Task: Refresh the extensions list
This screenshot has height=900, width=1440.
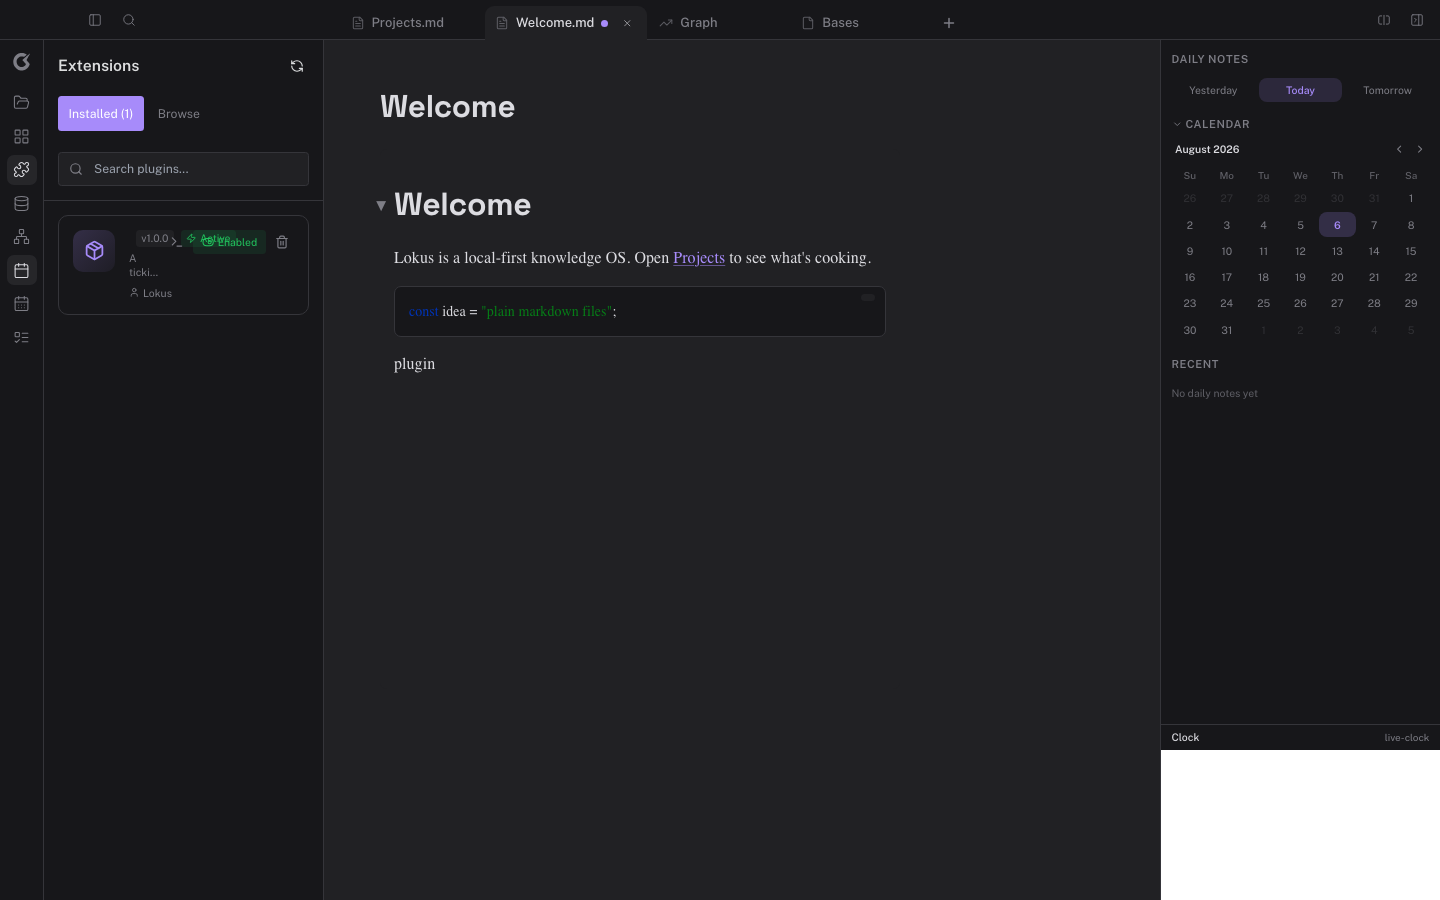Action: [x=297, y=66]
